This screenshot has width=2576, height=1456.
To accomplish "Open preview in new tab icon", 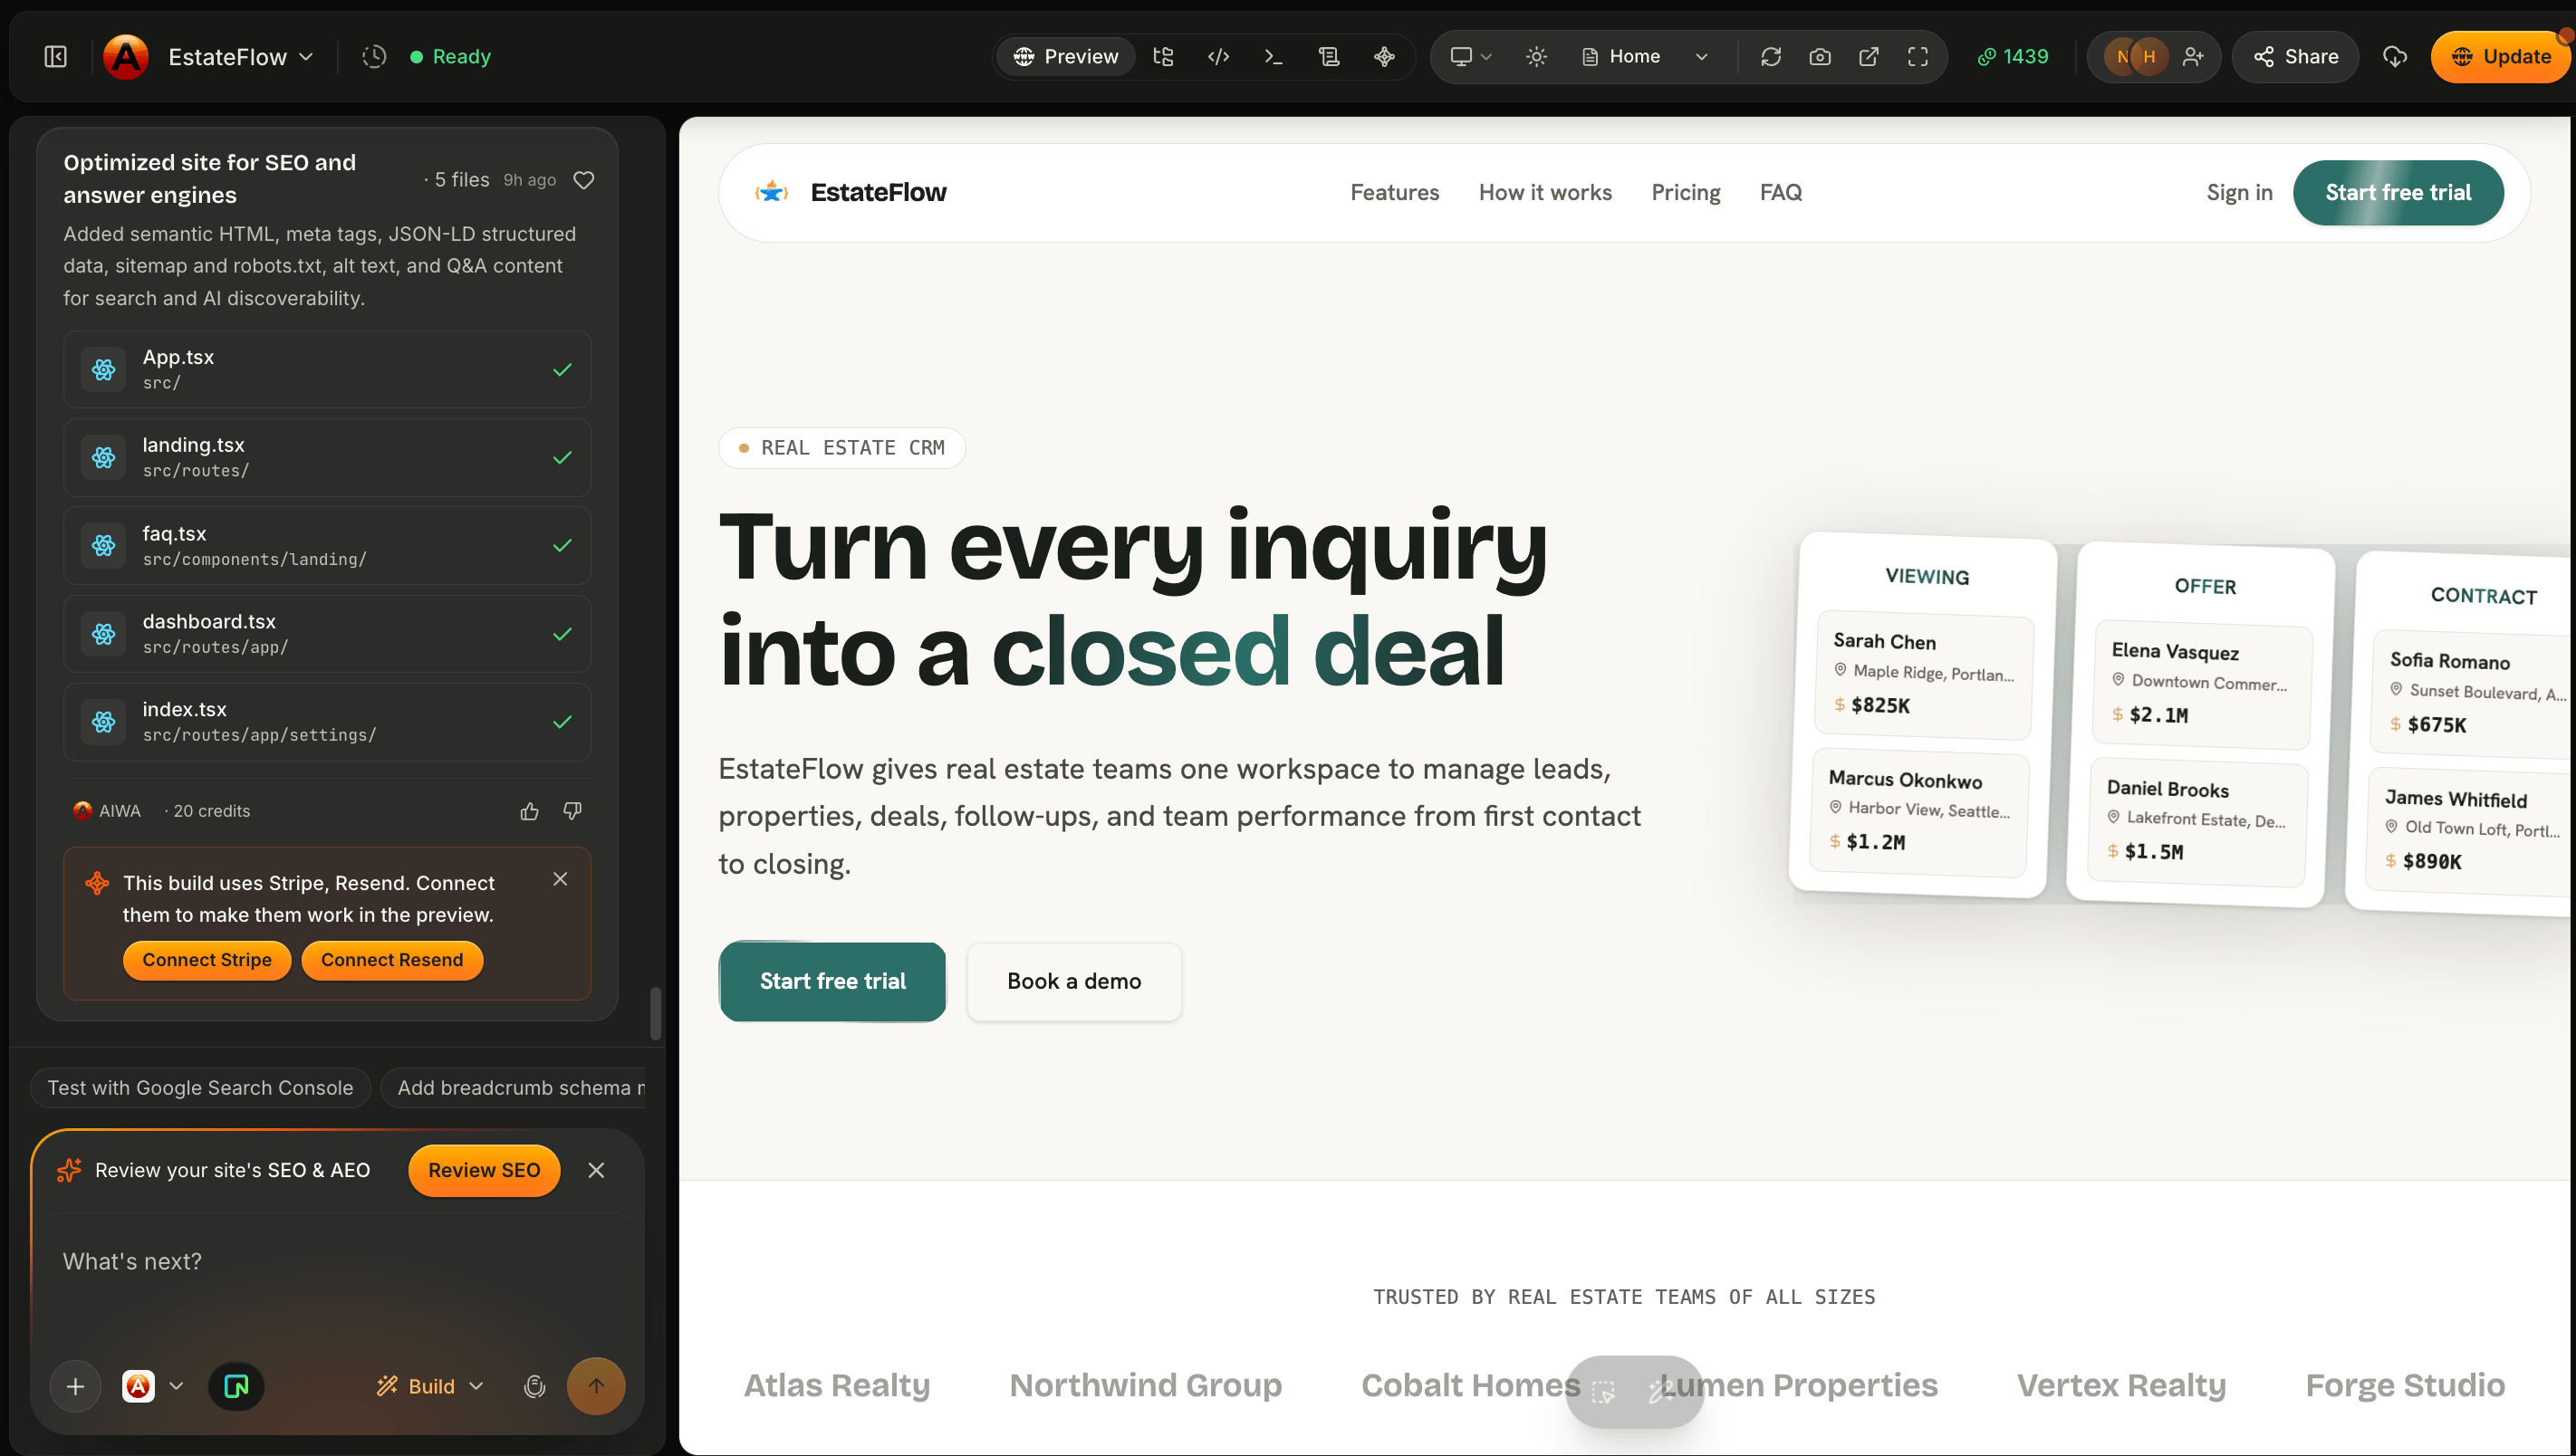I will 1868,57.
